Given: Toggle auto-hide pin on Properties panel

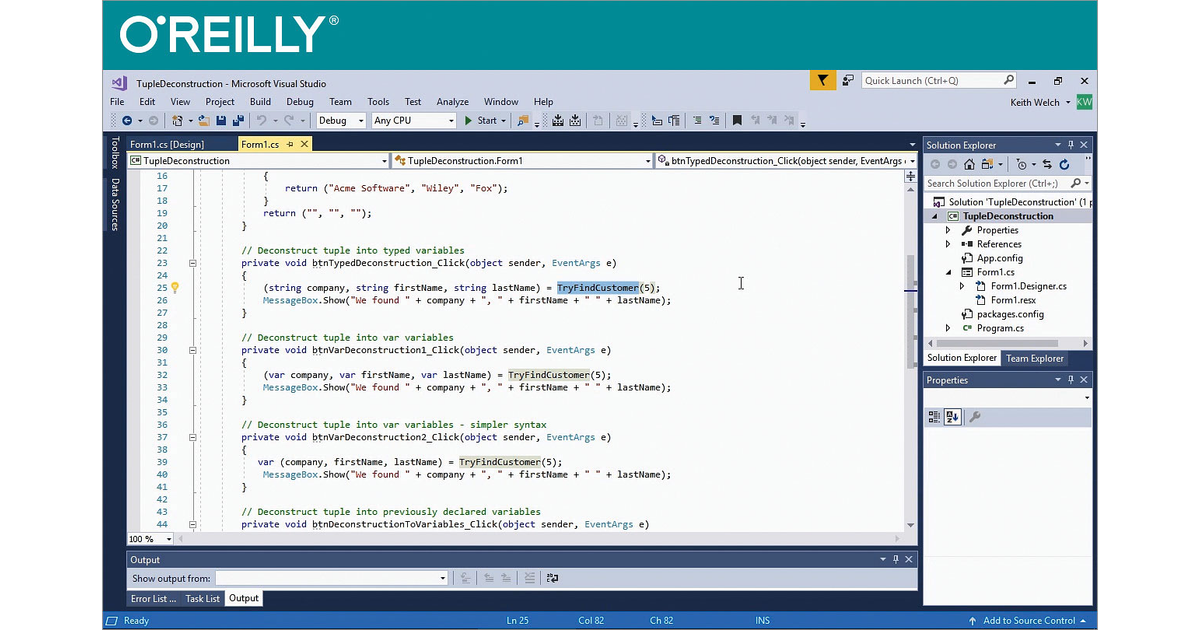Looking at the screenshot, I should 1070,380.
